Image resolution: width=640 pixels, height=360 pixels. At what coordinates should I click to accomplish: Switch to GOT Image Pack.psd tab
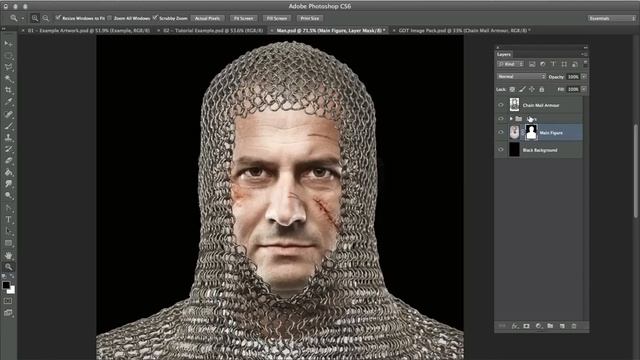pos(464,30)
